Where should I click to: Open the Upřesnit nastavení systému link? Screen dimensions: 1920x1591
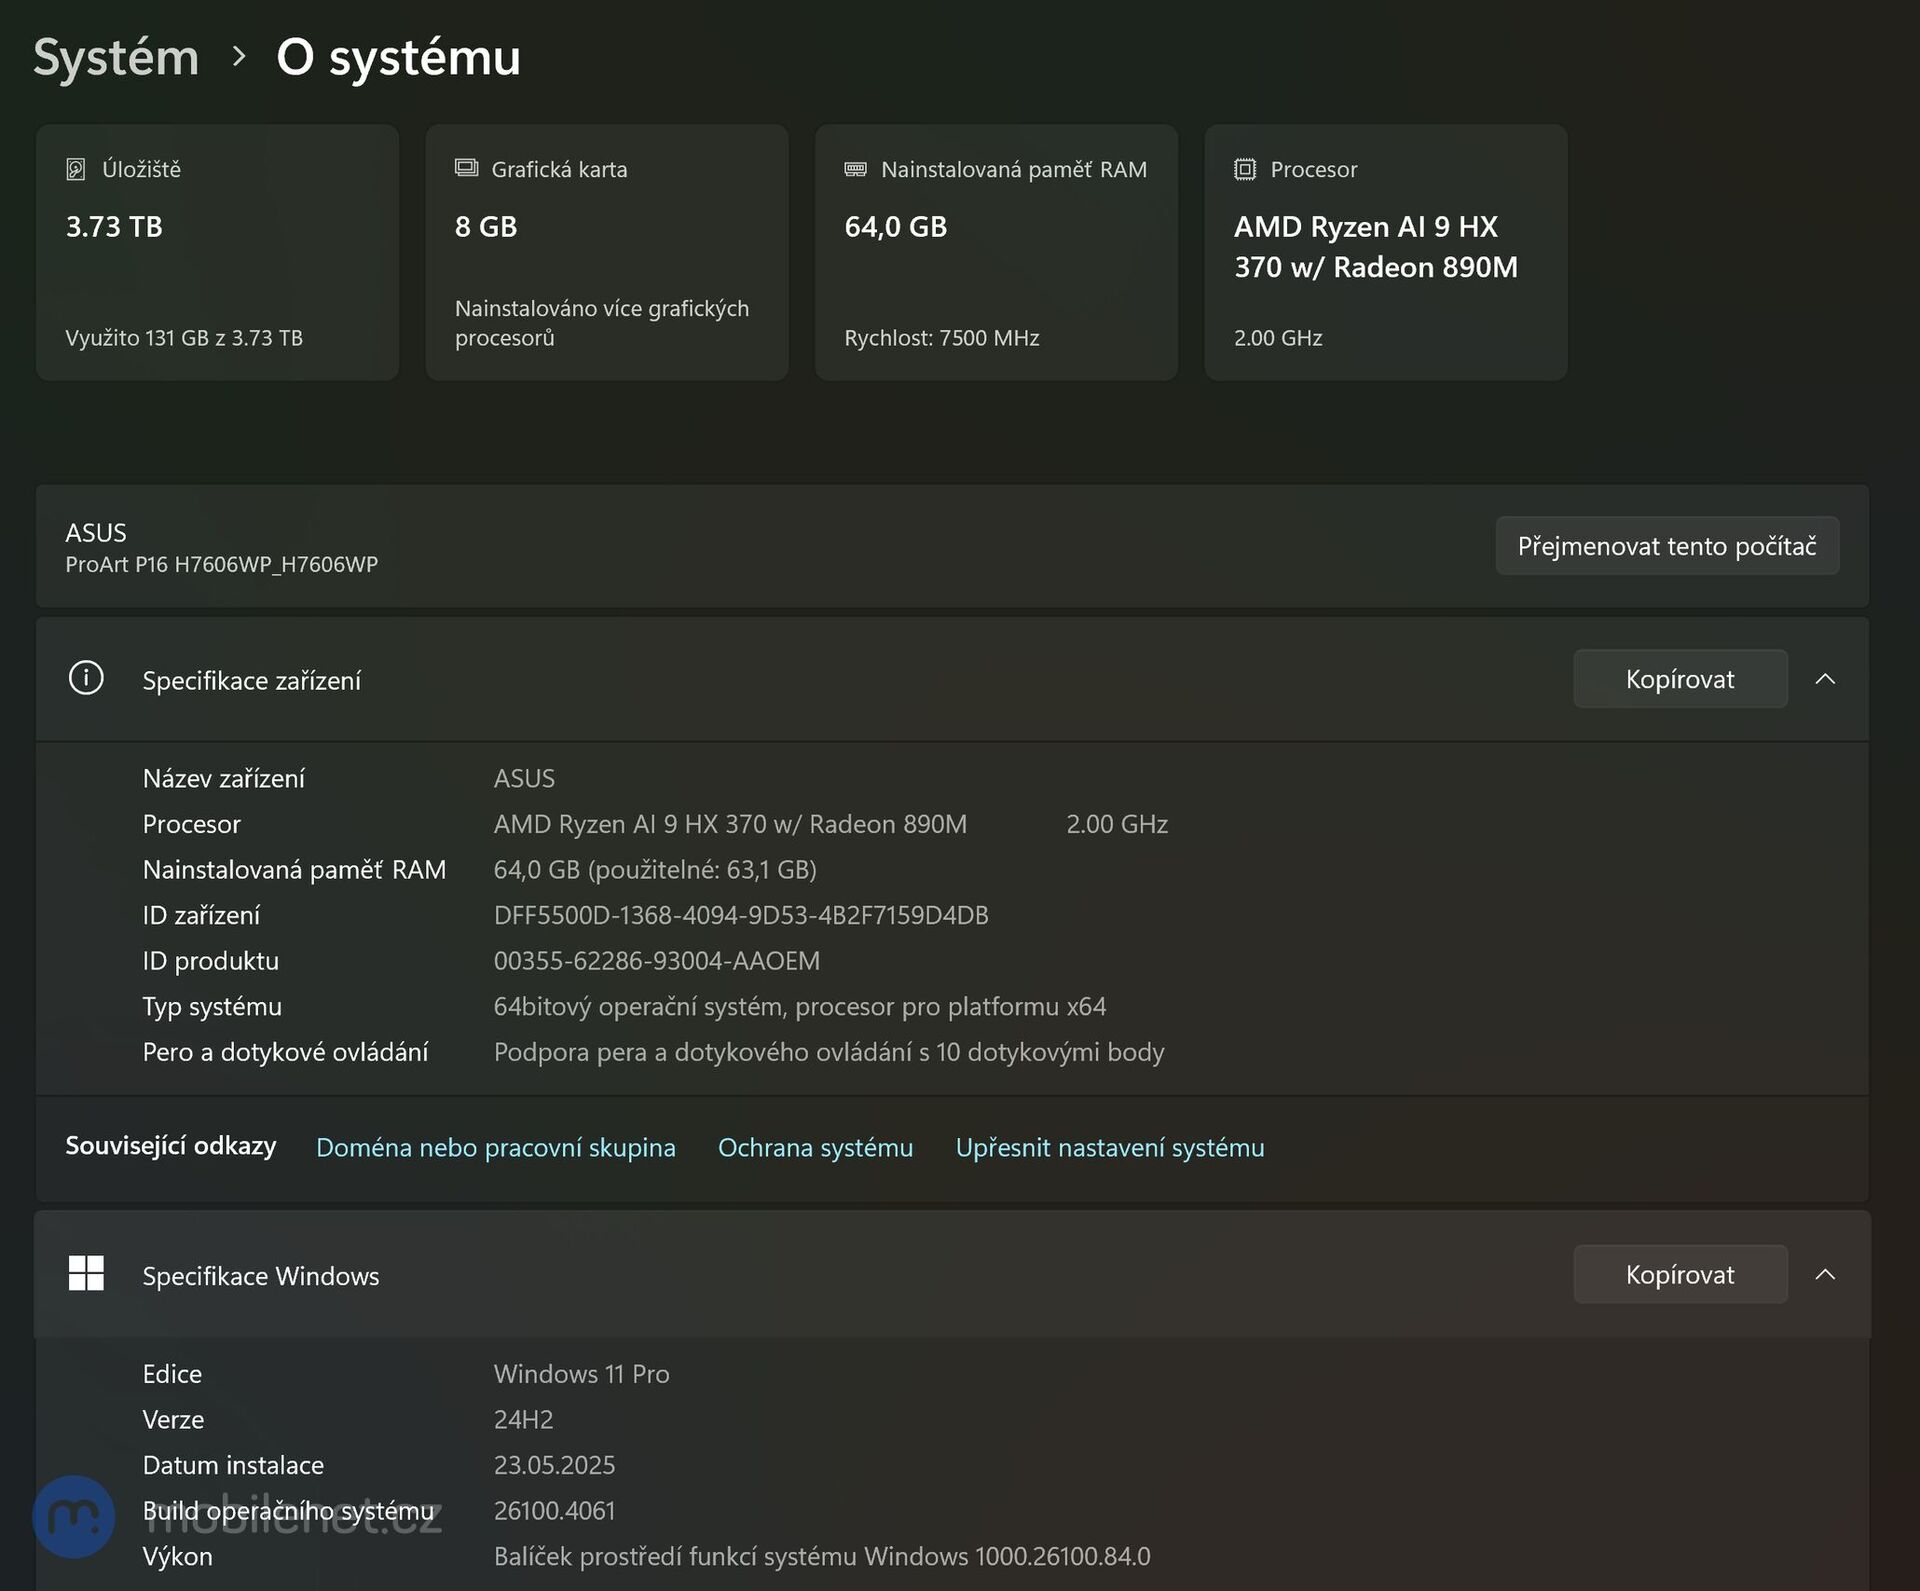point(1109,1147)
